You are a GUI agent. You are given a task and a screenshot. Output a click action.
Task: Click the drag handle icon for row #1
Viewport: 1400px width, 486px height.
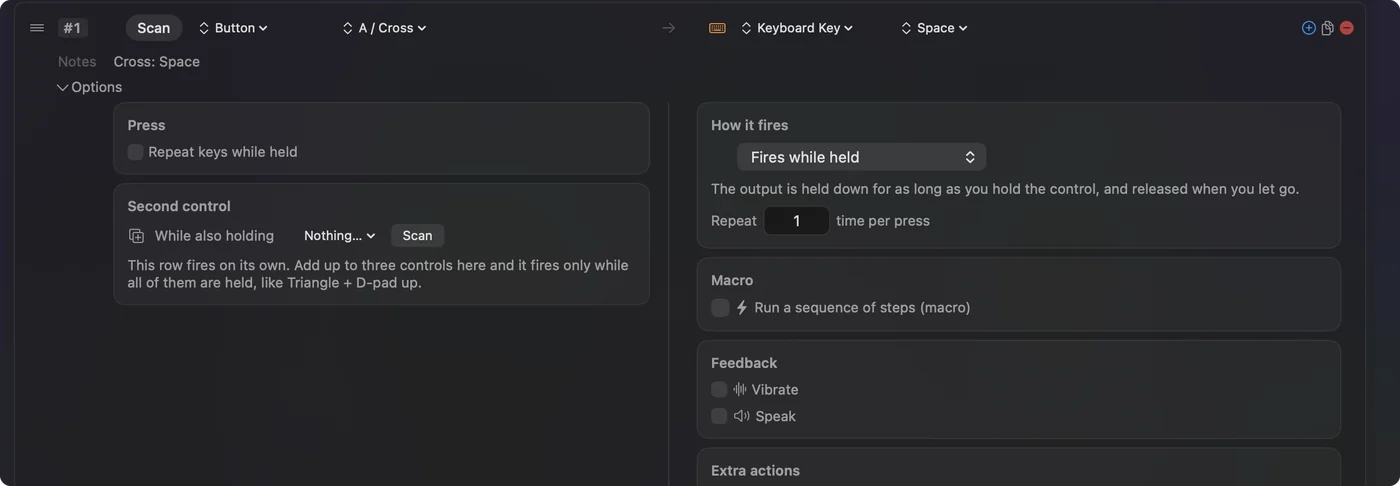(x=37, y=28)
